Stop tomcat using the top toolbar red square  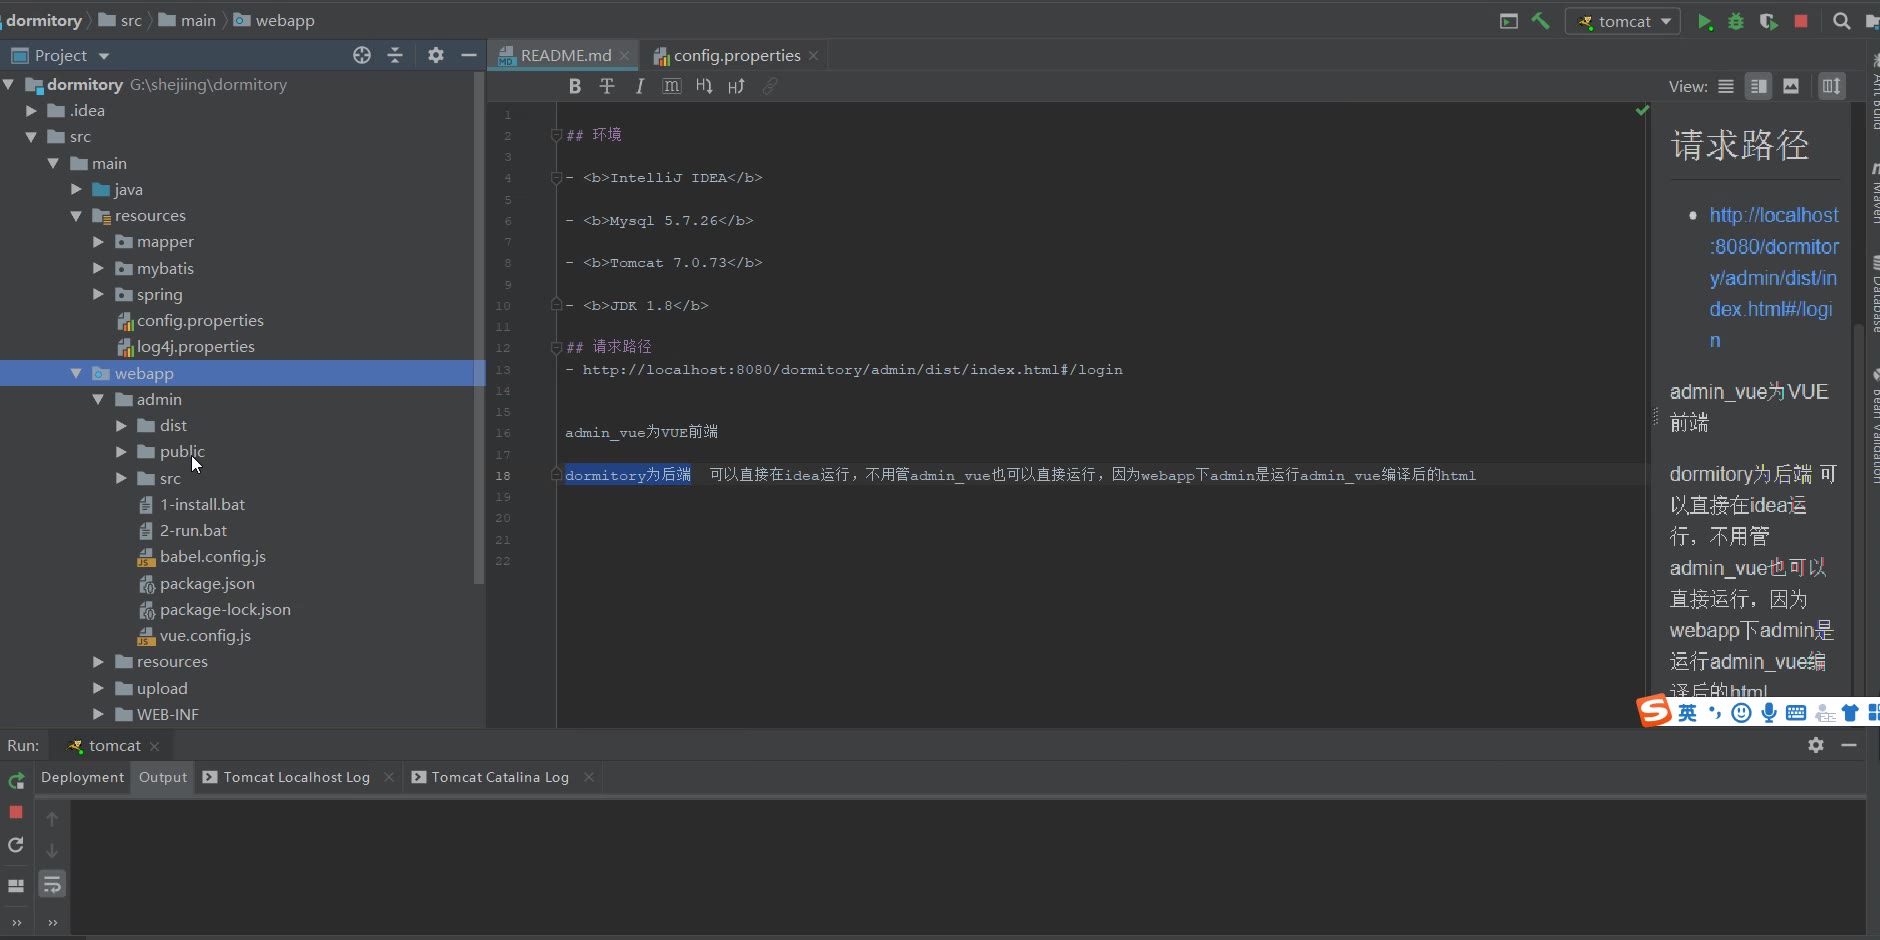pyautogui.click(x=1801, y=21)
